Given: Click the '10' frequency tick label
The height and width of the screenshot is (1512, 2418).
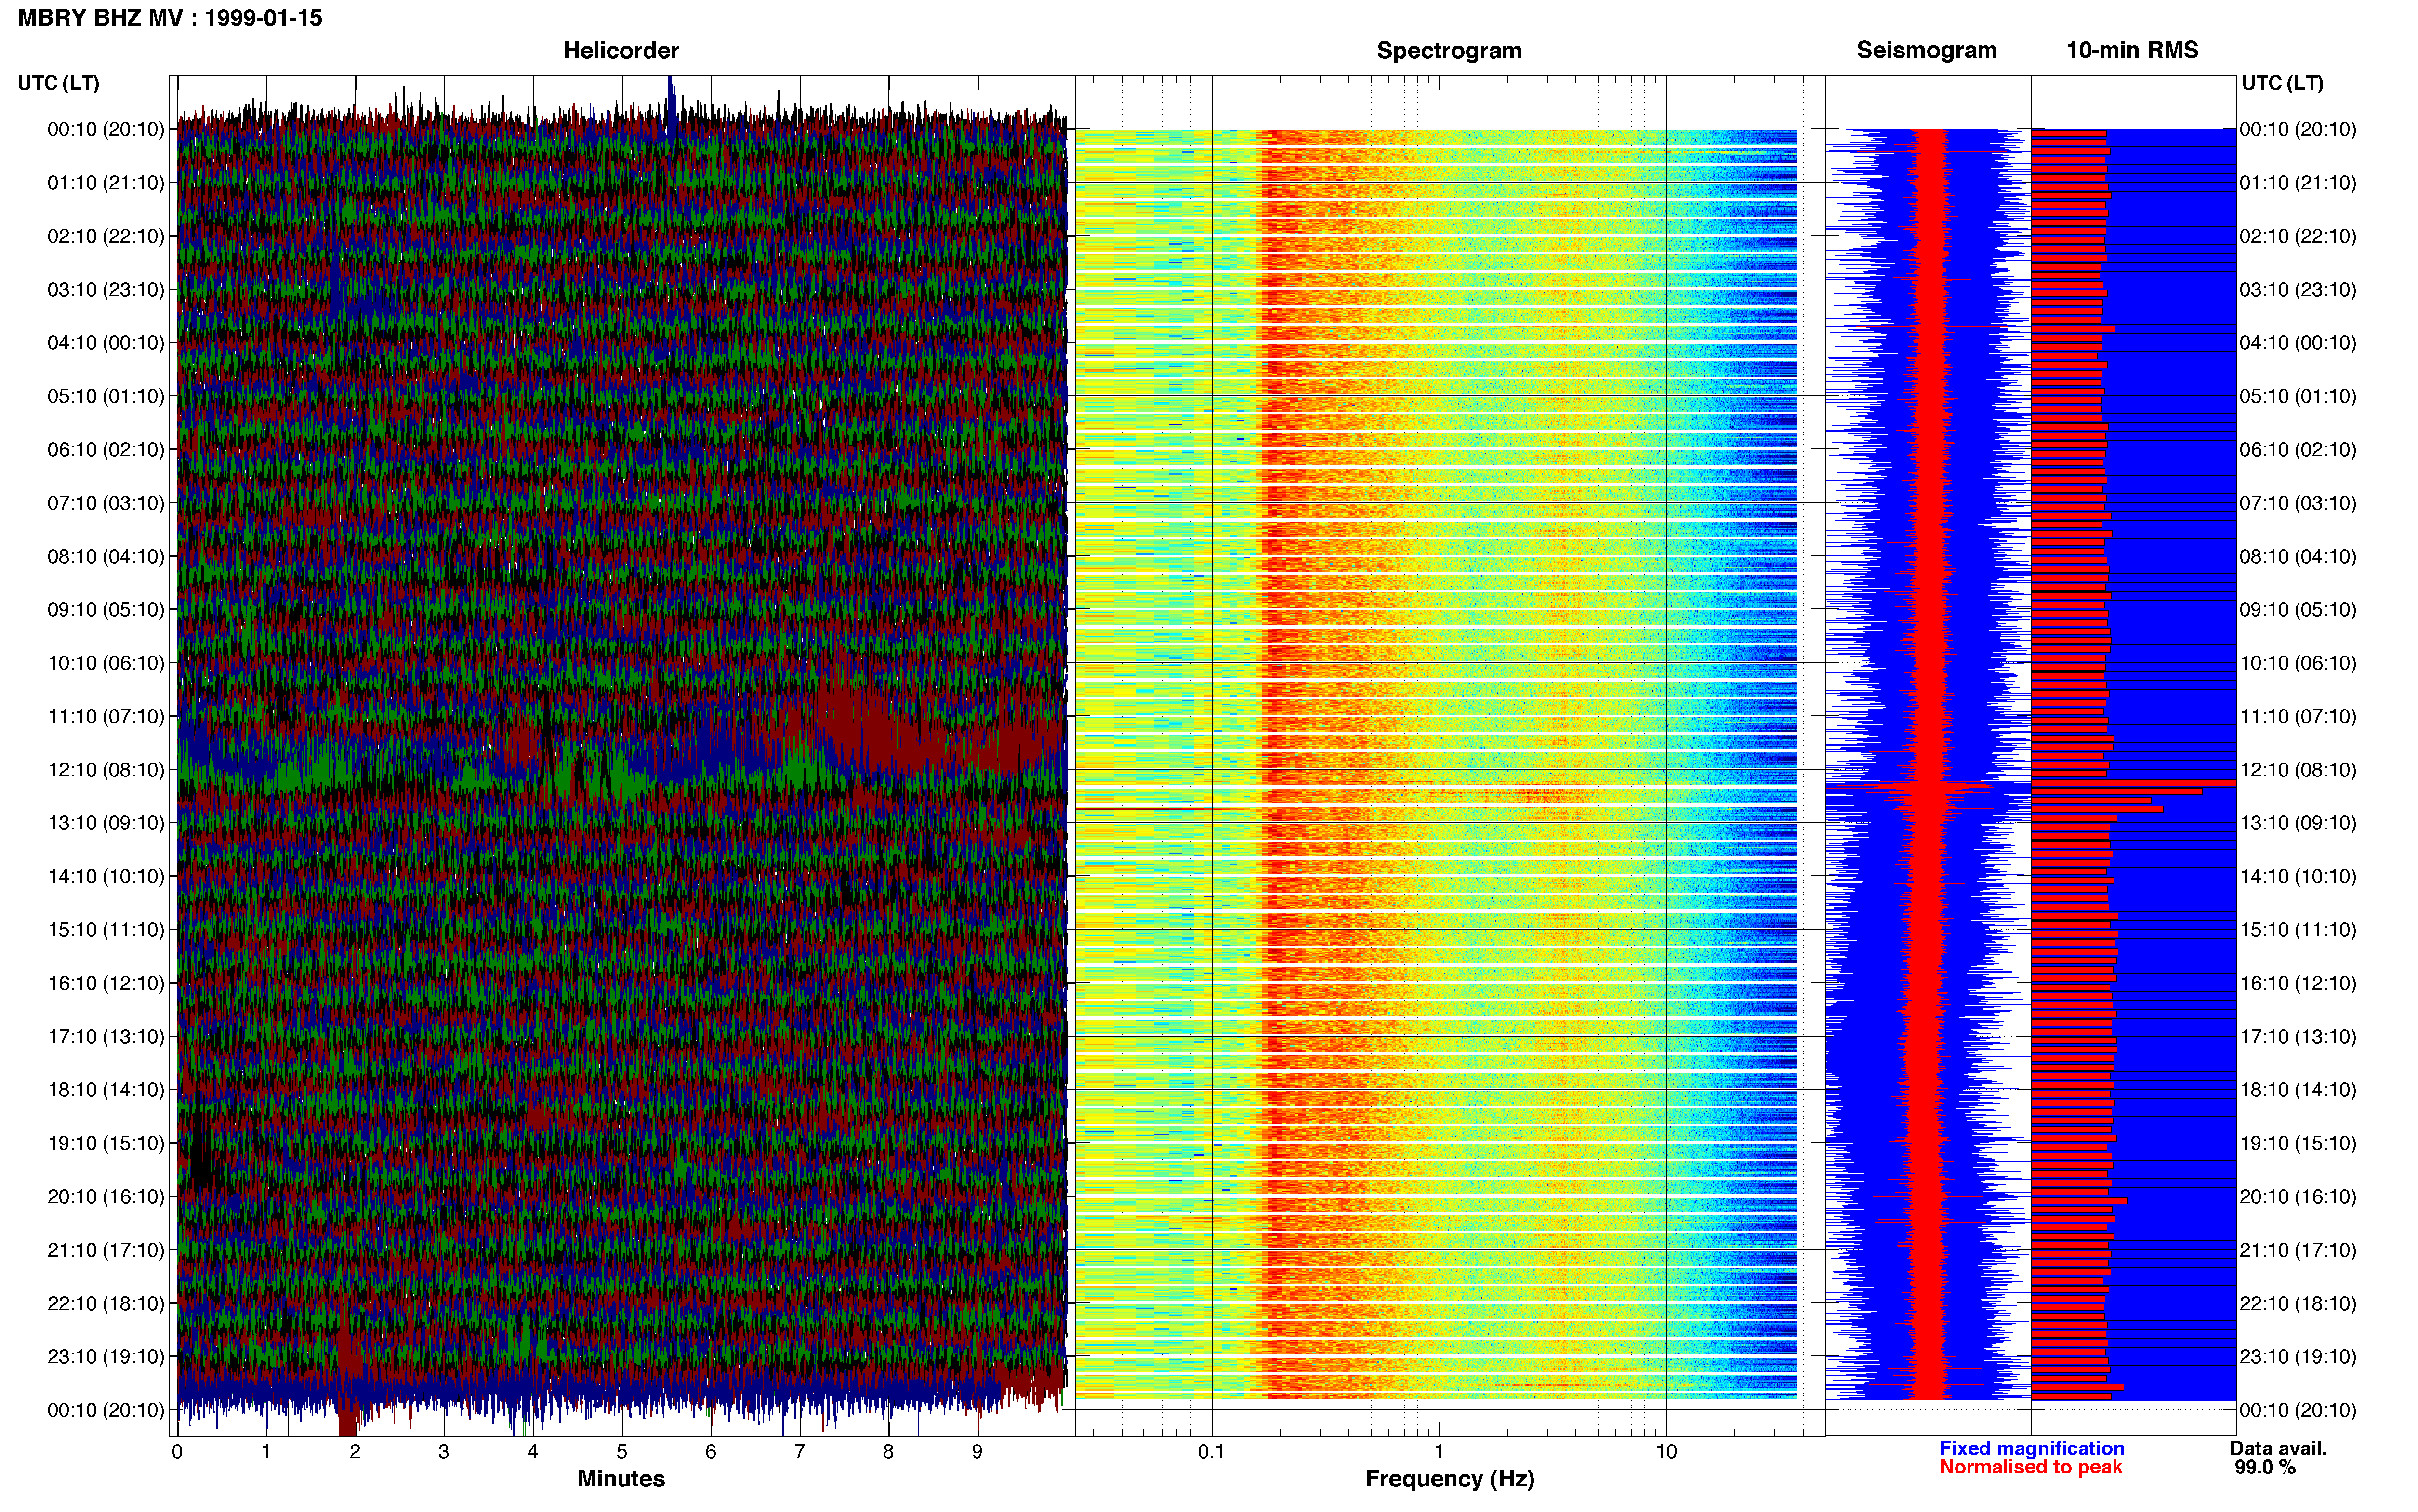Looking at the screenshot, I should [x=1666, y=1452].
